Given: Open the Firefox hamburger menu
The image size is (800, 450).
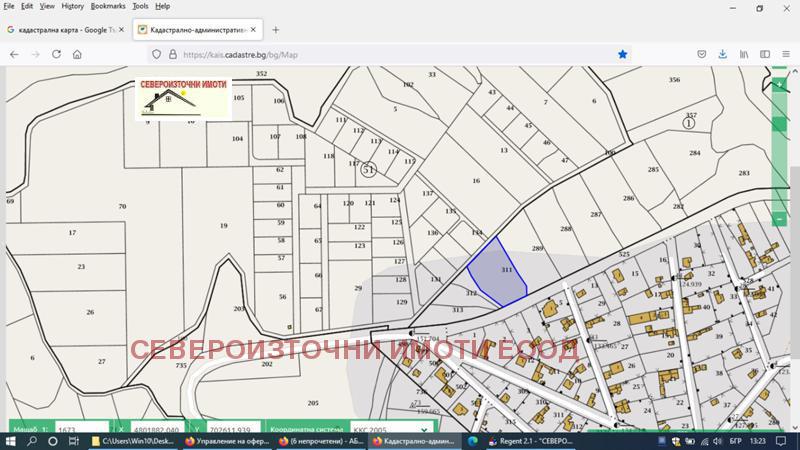Looking at the screenshot, I should (x=788, y=54).
